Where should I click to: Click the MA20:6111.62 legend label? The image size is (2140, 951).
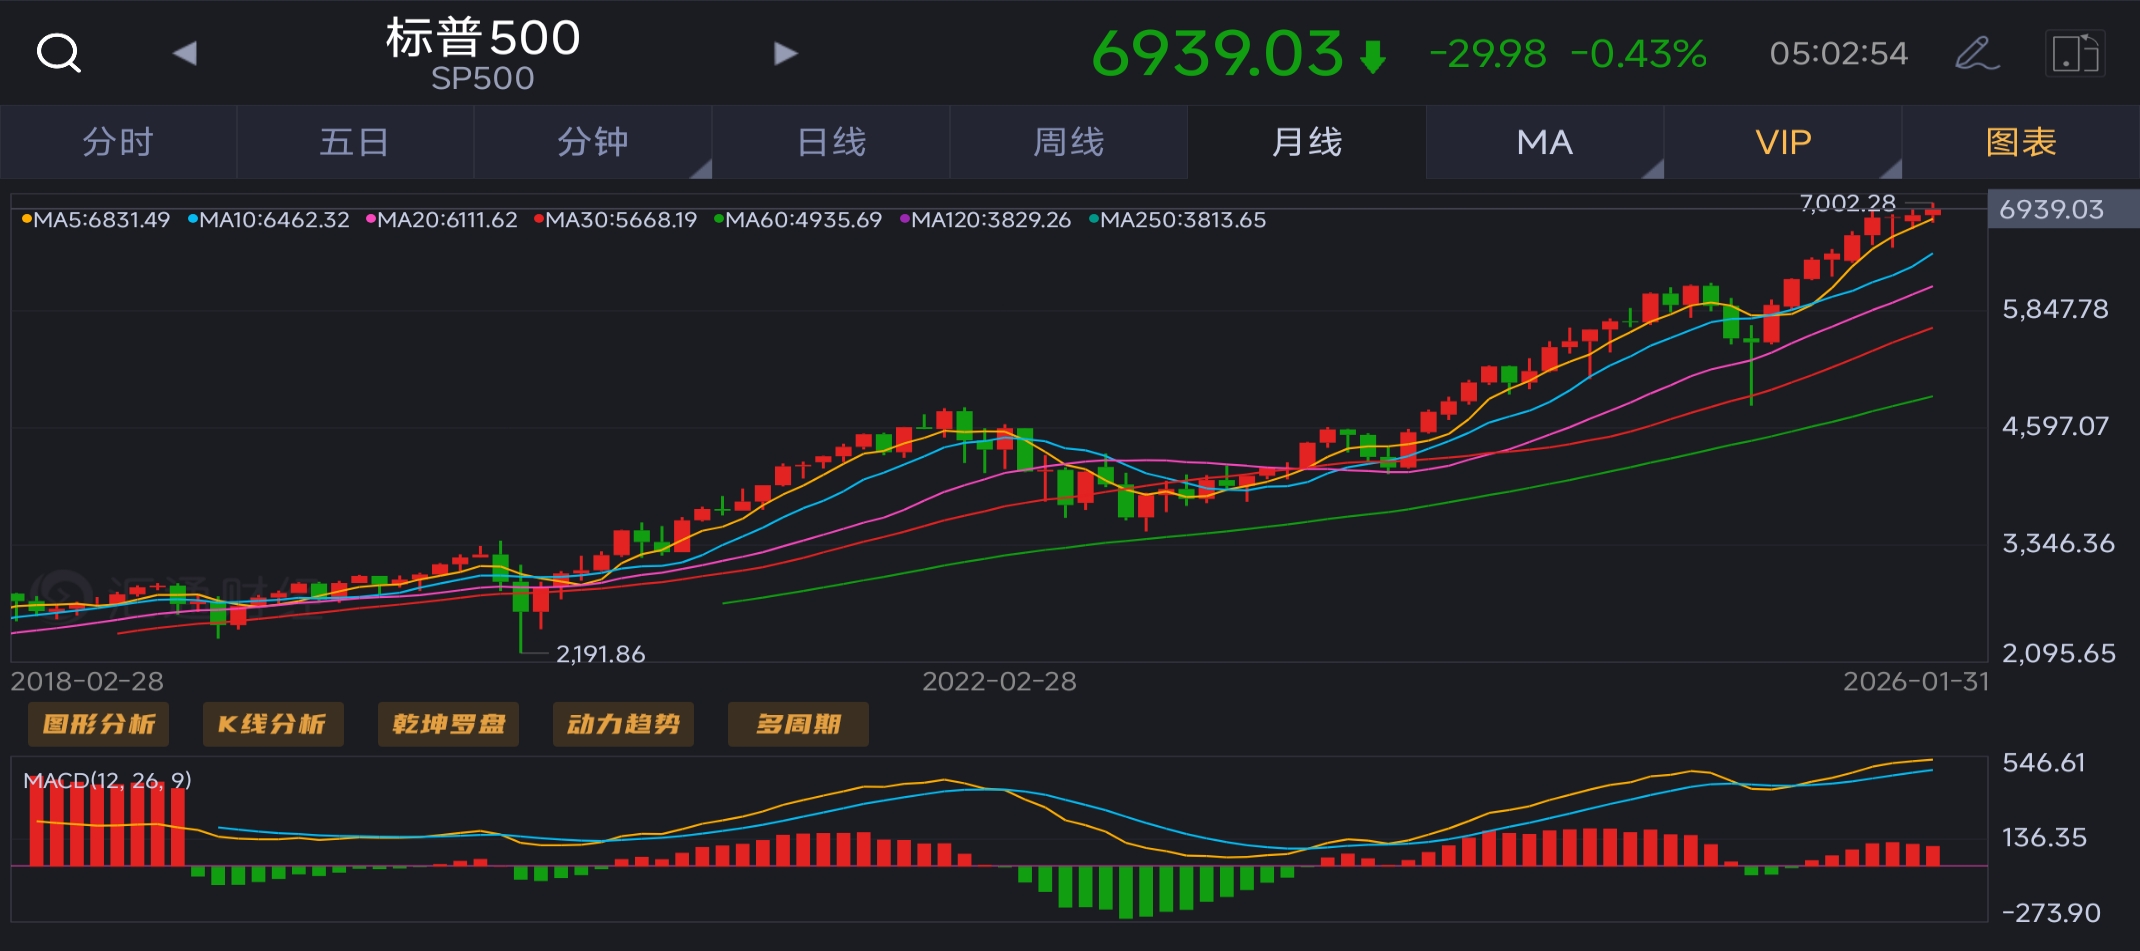tap(442, 220)
